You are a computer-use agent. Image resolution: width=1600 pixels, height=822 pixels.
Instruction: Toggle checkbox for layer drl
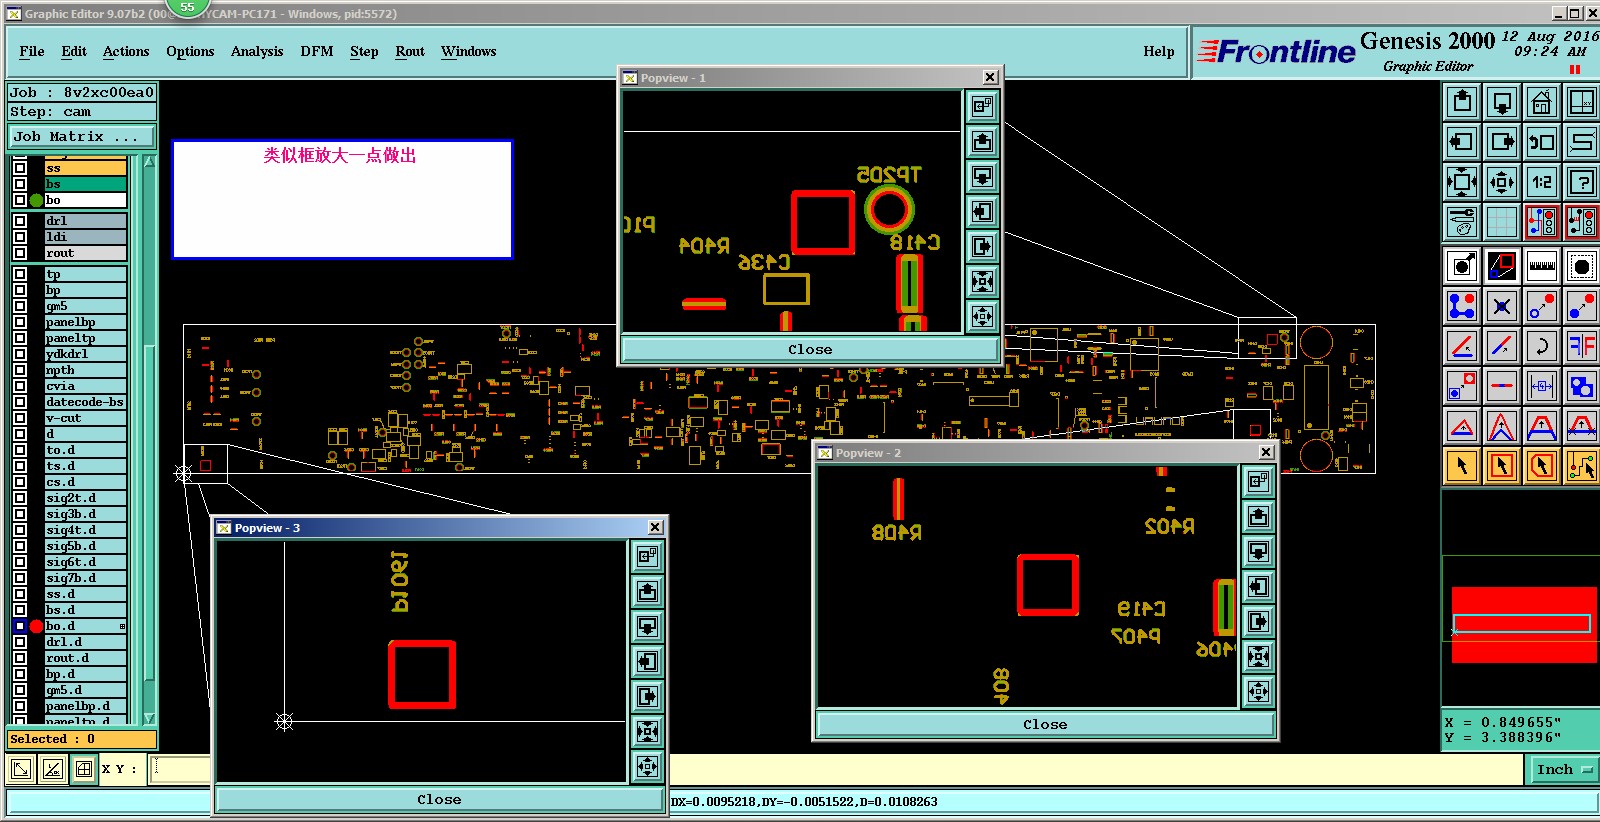click(x=20, y=221)
